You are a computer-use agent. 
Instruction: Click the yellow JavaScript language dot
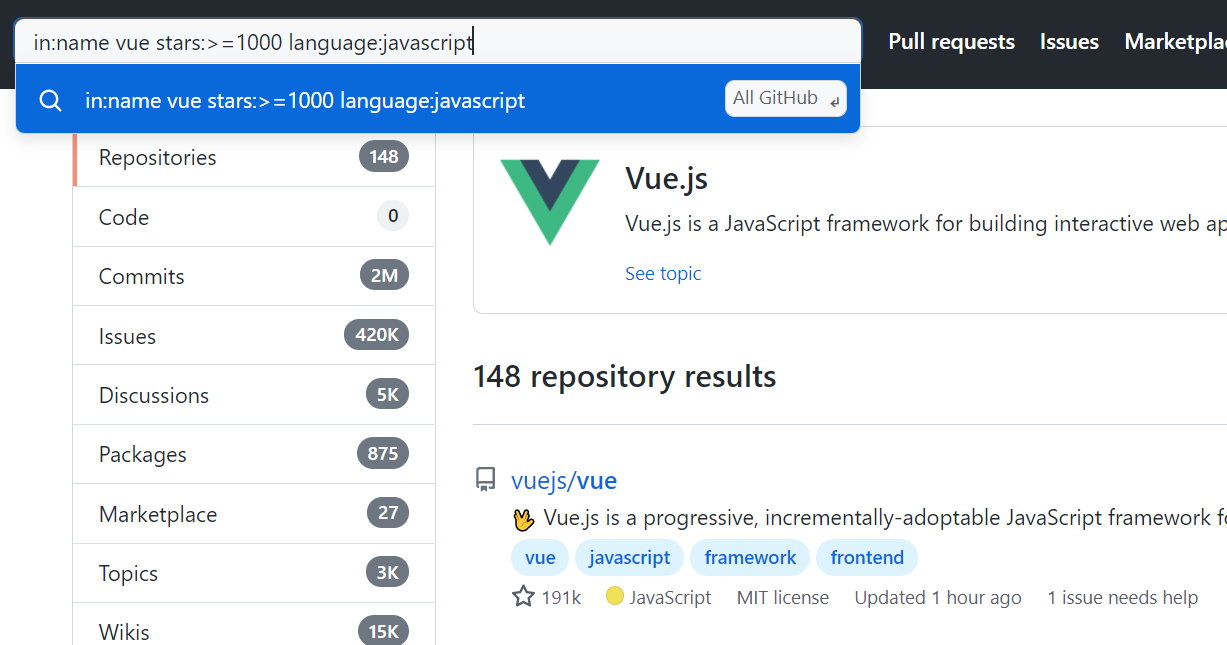615,596
